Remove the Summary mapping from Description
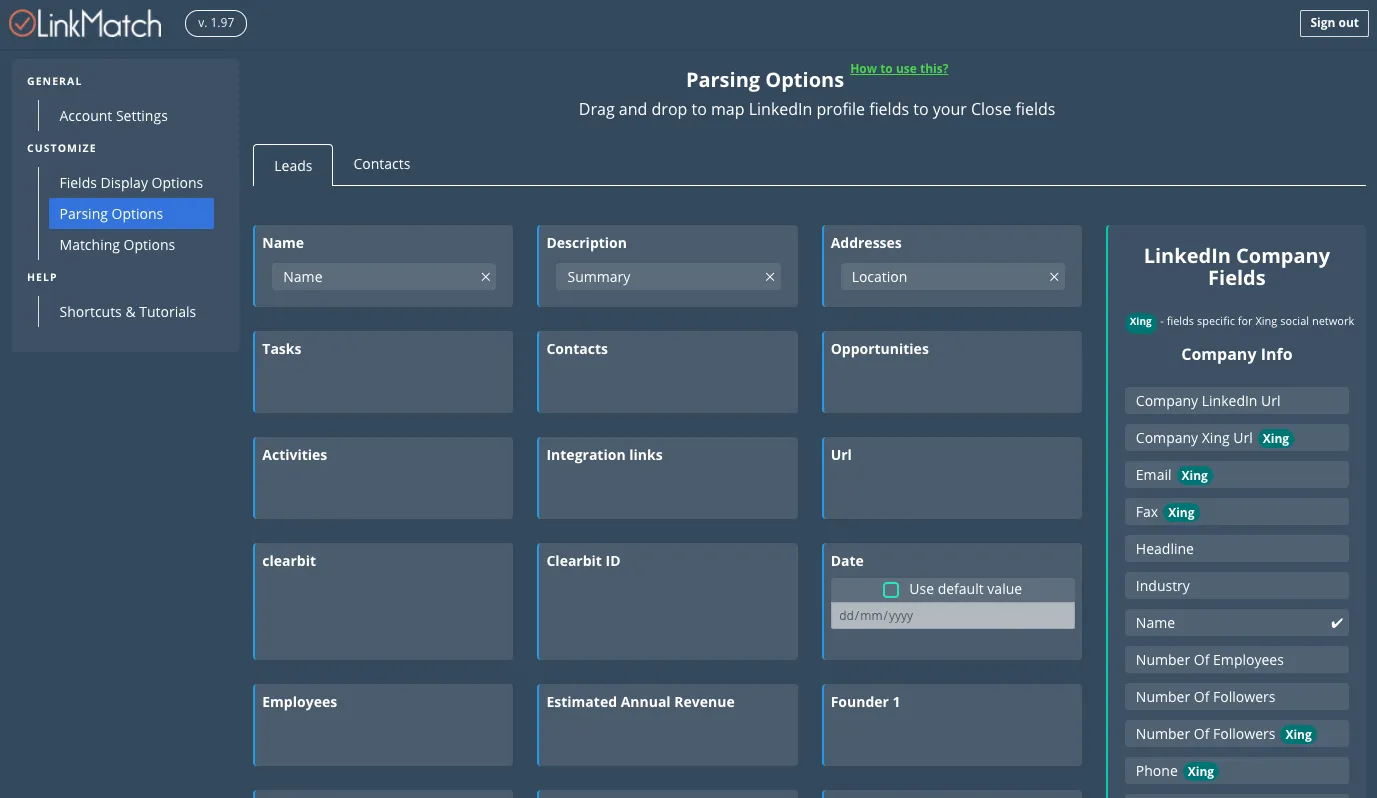1377x798 pixels. pyautogui.click(x=770, y=277)
